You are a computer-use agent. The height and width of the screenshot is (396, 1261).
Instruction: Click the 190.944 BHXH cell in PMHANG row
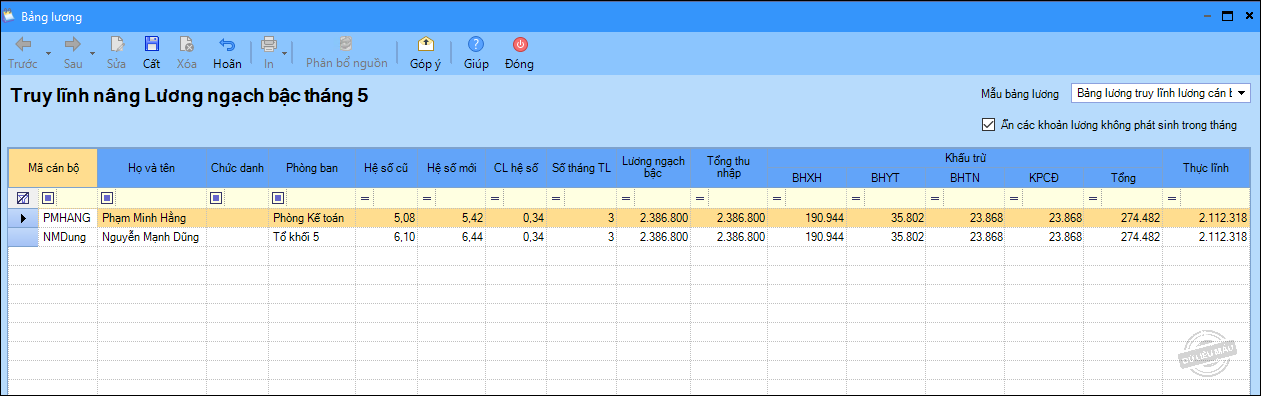[x=807, y=217]
